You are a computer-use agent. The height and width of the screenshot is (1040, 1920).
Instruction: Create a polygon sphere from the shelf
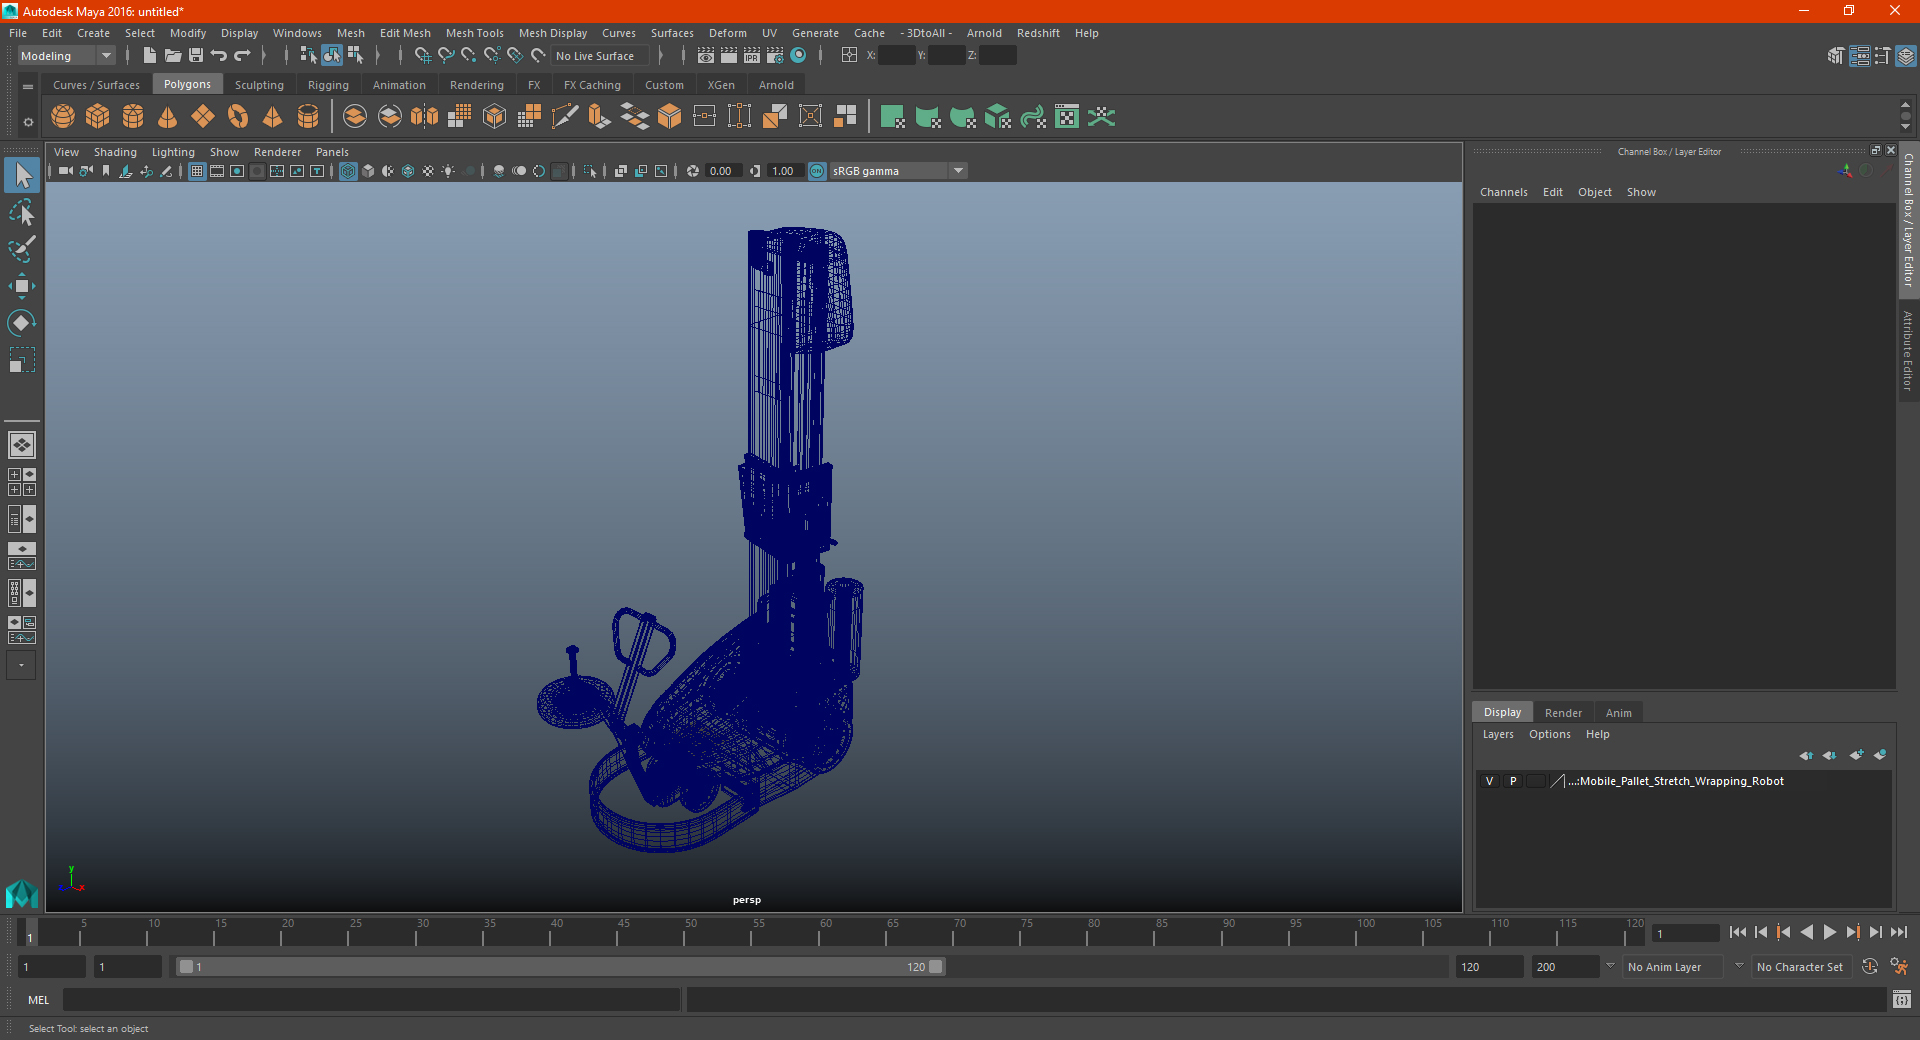pos(63,117)
